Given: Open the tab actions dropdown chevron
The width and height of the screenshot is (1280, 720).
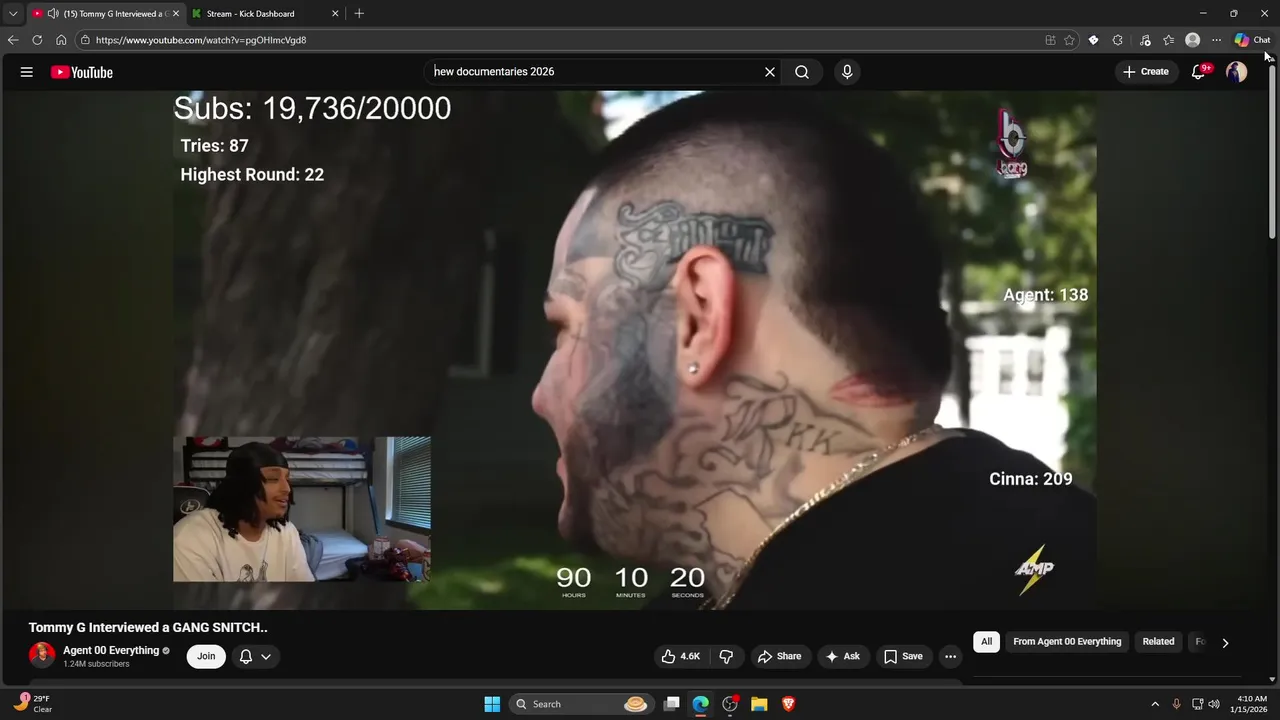Looking at the screenshot, I should [x=13, y=14].
